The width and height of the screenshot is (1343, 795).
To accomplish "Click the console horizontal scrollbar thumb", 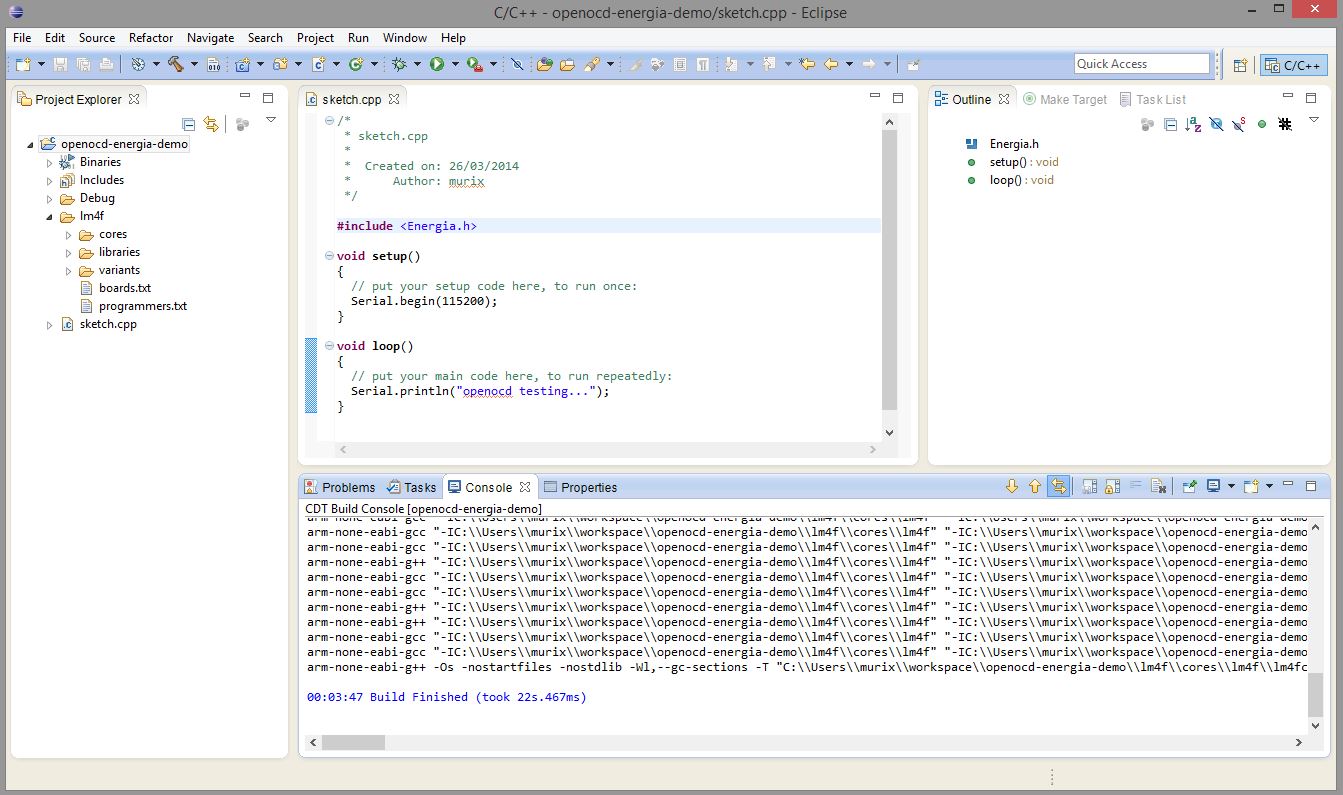I will tap(353, 742).
